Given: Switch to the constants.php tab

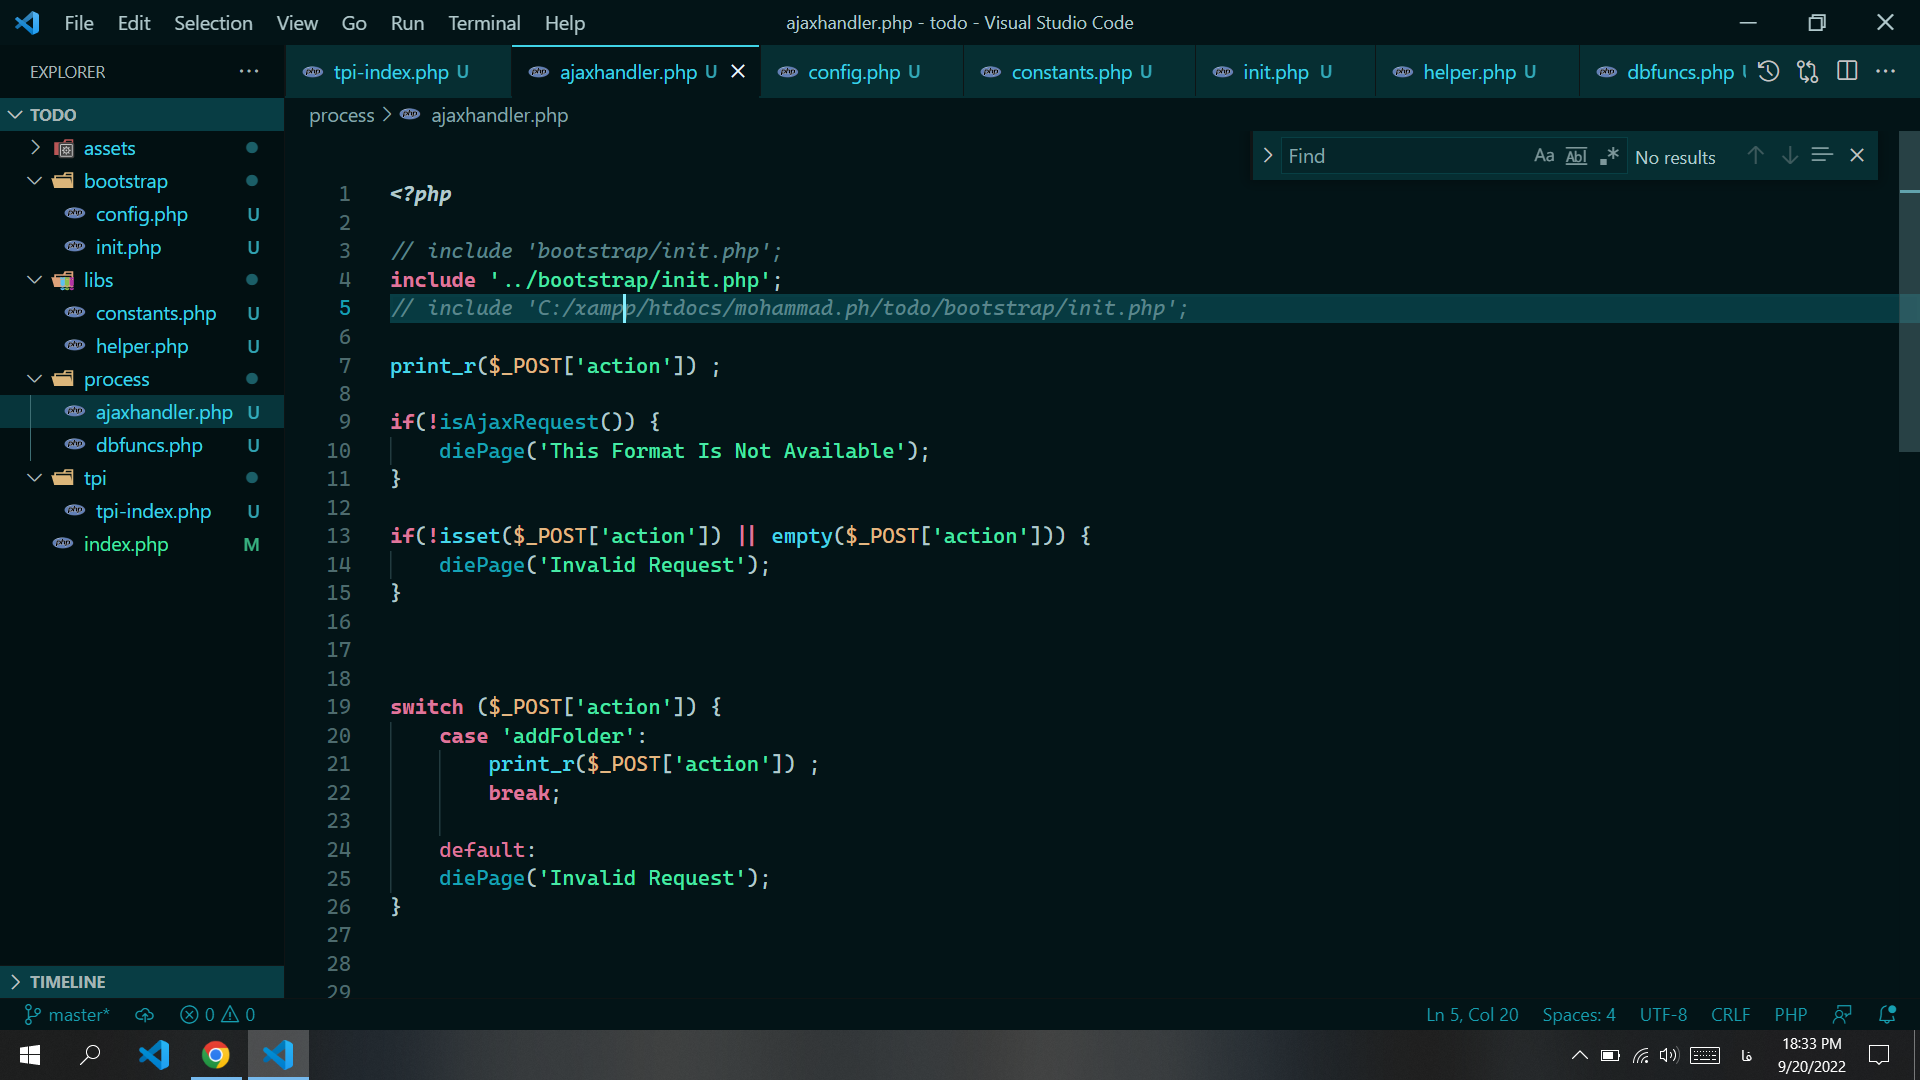Looking at the screenshot, I should [x=1080, y=72].
